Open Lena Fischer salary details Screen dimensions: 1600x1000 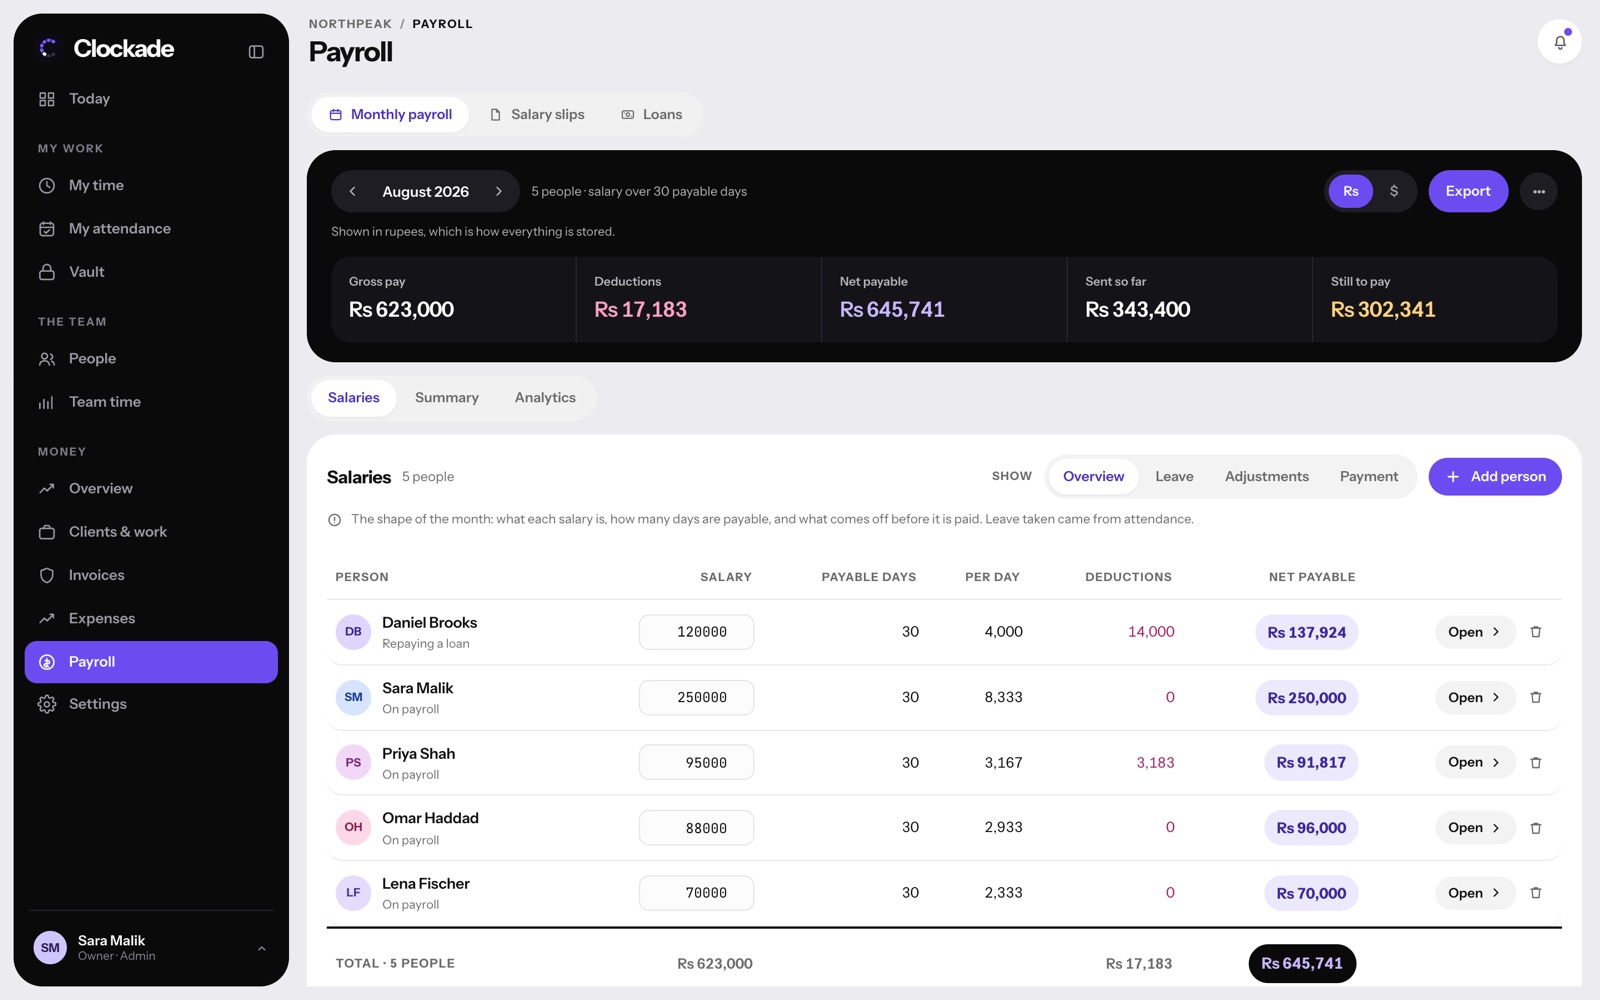(x=1475, y=893)
